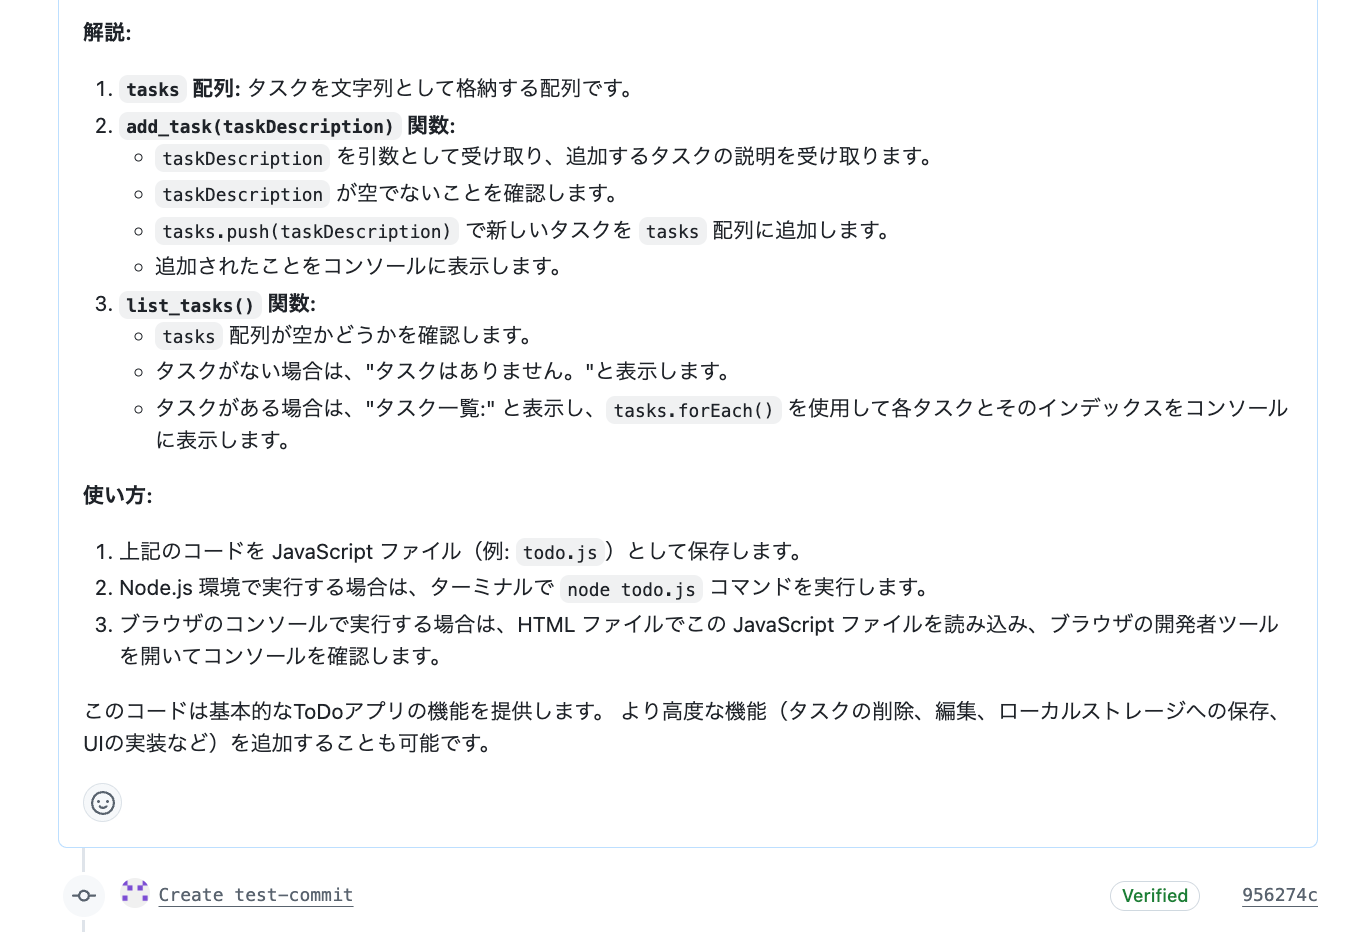
Task: Click taskDescription code in the 引数 line
Action: click(x=242, y=158)
